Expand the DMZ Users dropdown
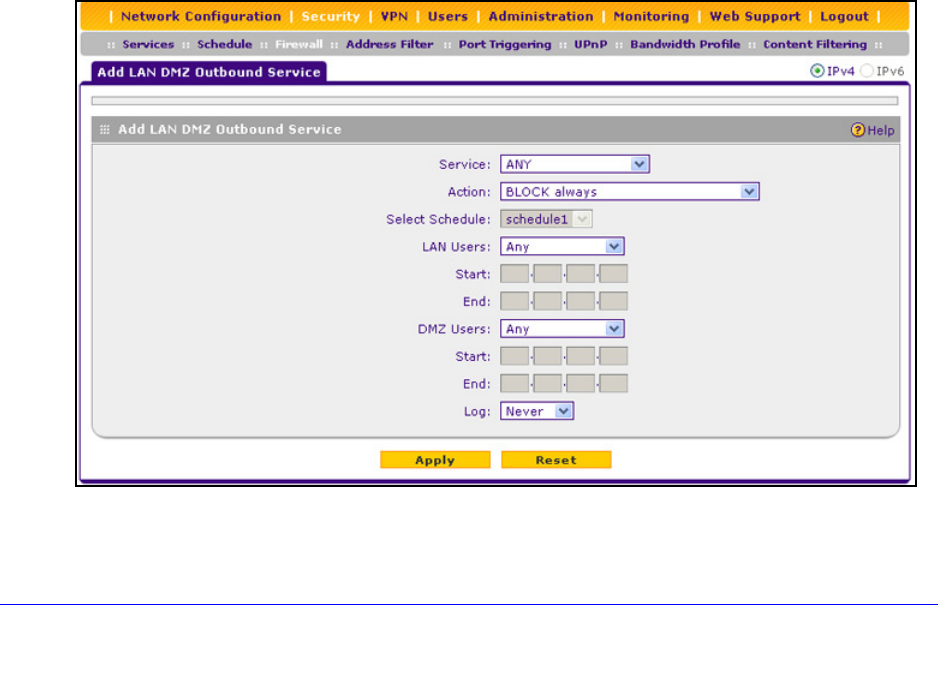This screenshot has width=939, height=674. tap(562, 329)
